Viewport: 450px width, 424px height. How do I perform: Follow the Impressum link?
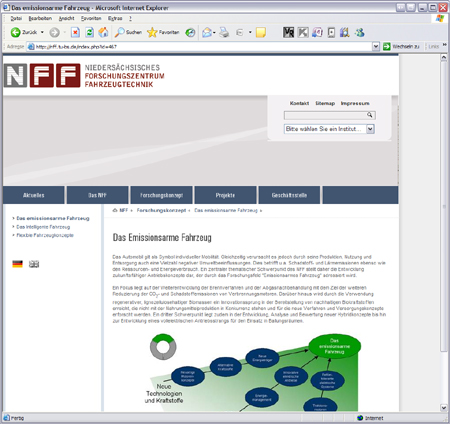[355, 103]
